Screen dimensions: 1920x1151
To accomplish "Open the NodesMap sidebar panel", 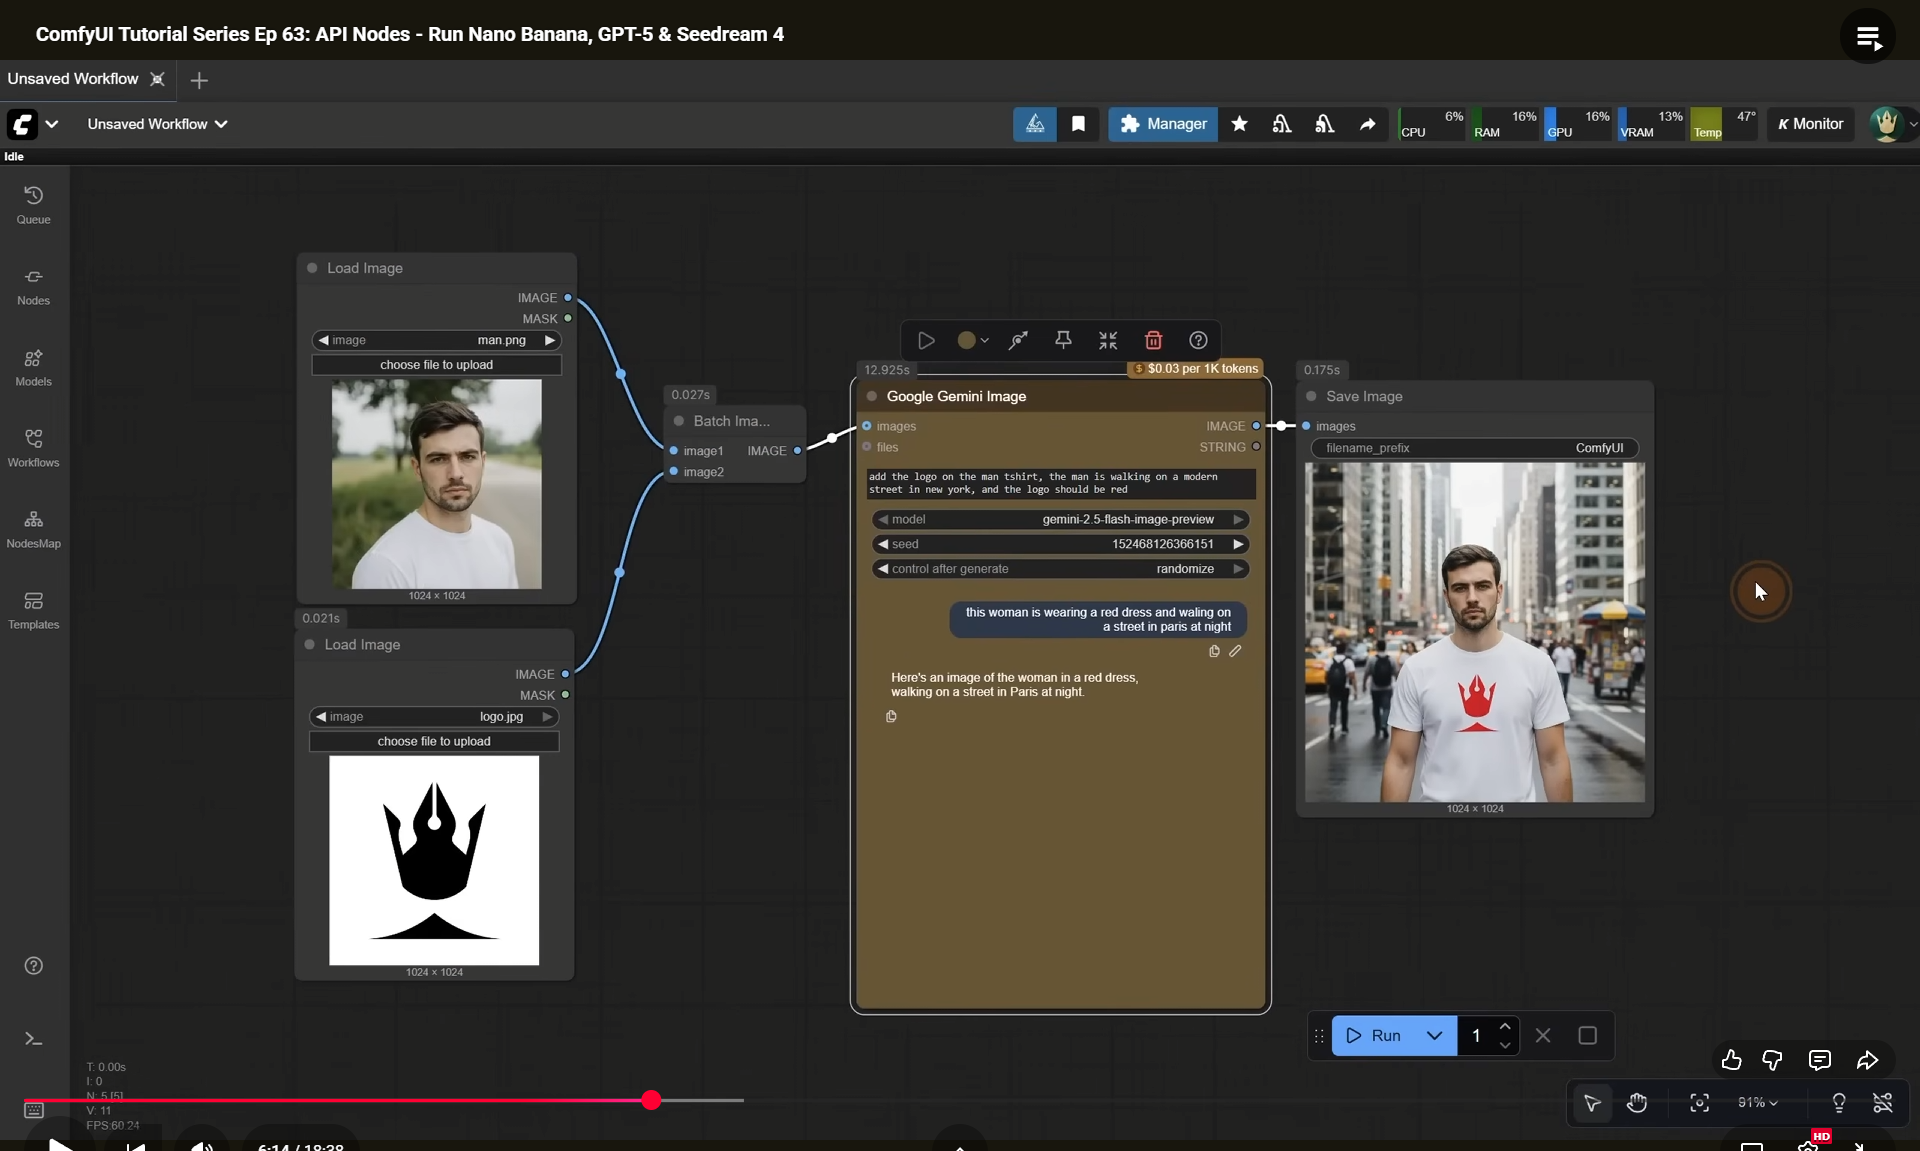I will [33, 528].
